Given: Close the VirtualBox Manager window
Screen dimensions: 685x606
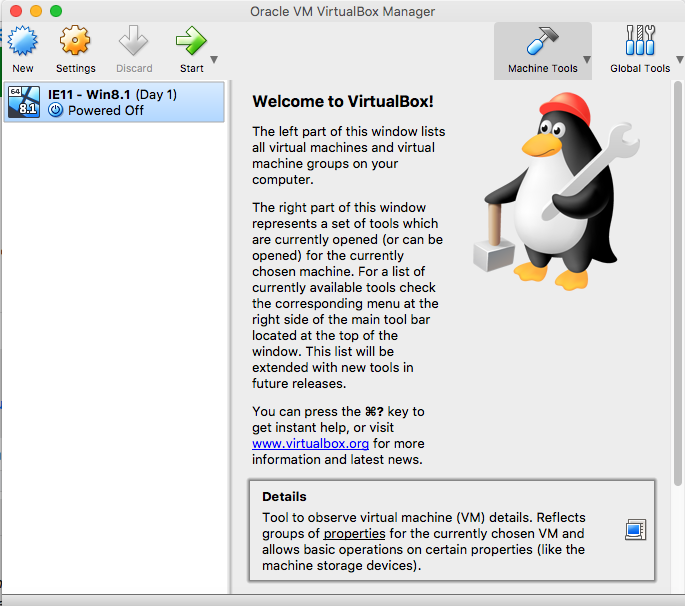Looking at the screenshot, I should [13, 11].
